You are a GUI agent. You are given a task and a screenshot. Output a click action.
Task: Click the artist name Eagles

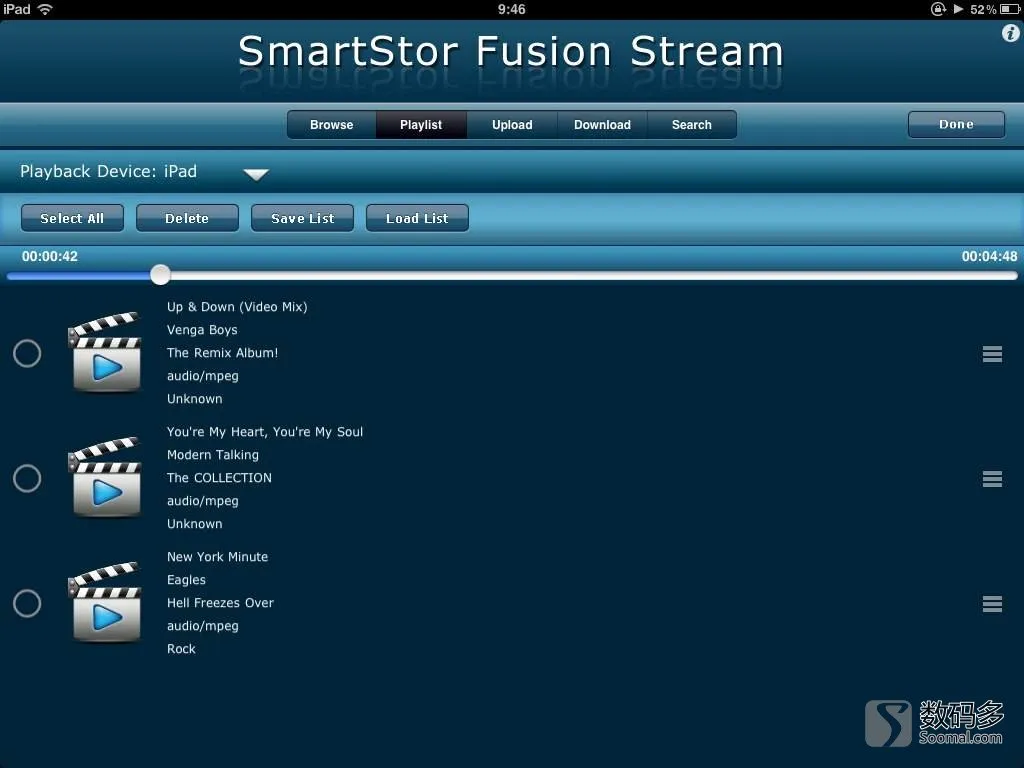186,580
